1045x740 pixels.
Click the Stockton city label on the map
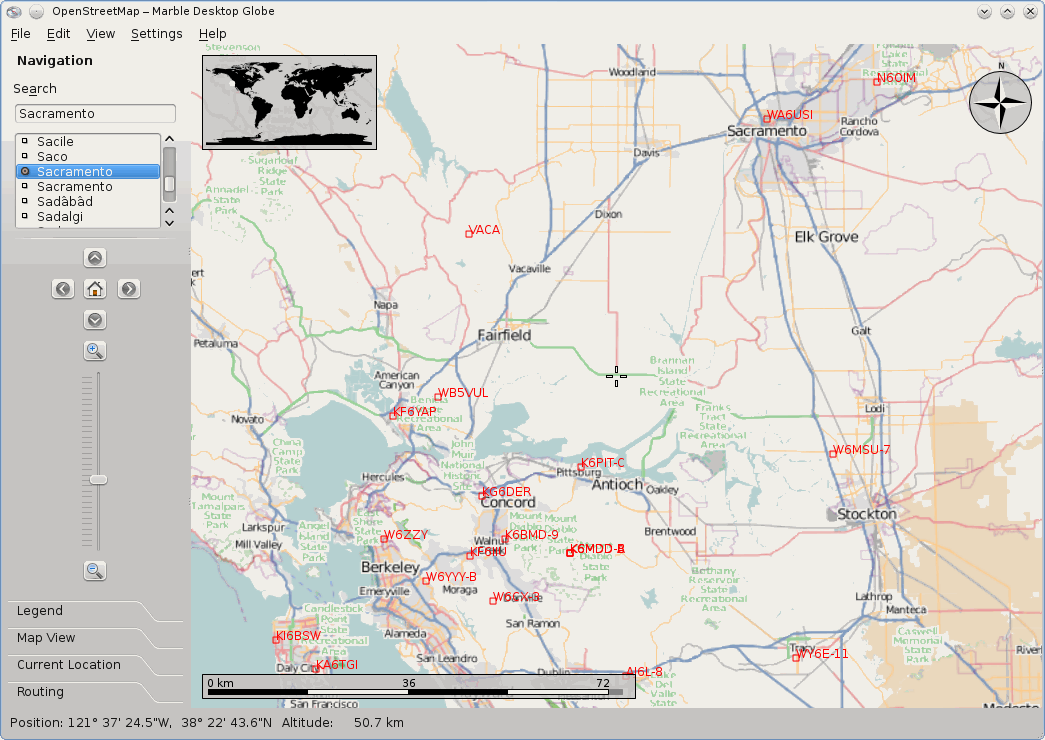click(866, 514)
